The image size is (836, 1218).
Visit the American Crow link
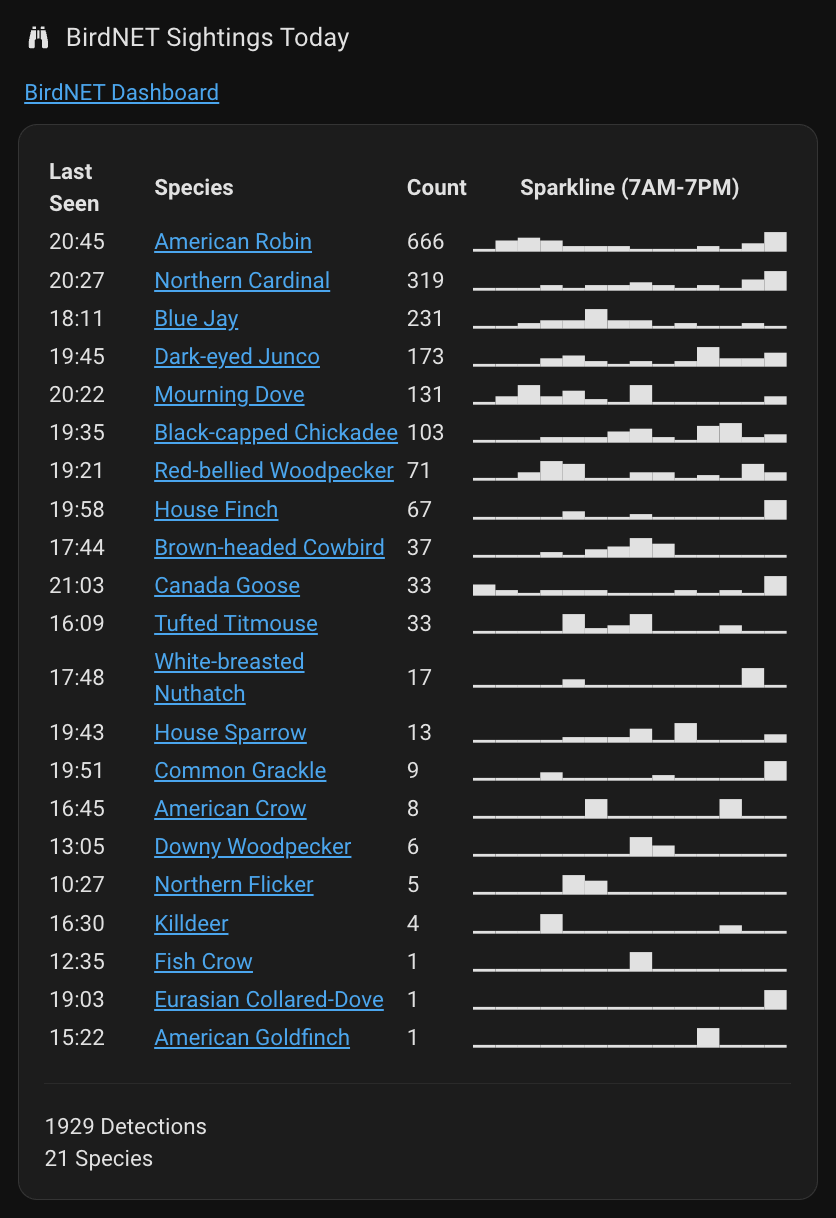tap(230, 809)
